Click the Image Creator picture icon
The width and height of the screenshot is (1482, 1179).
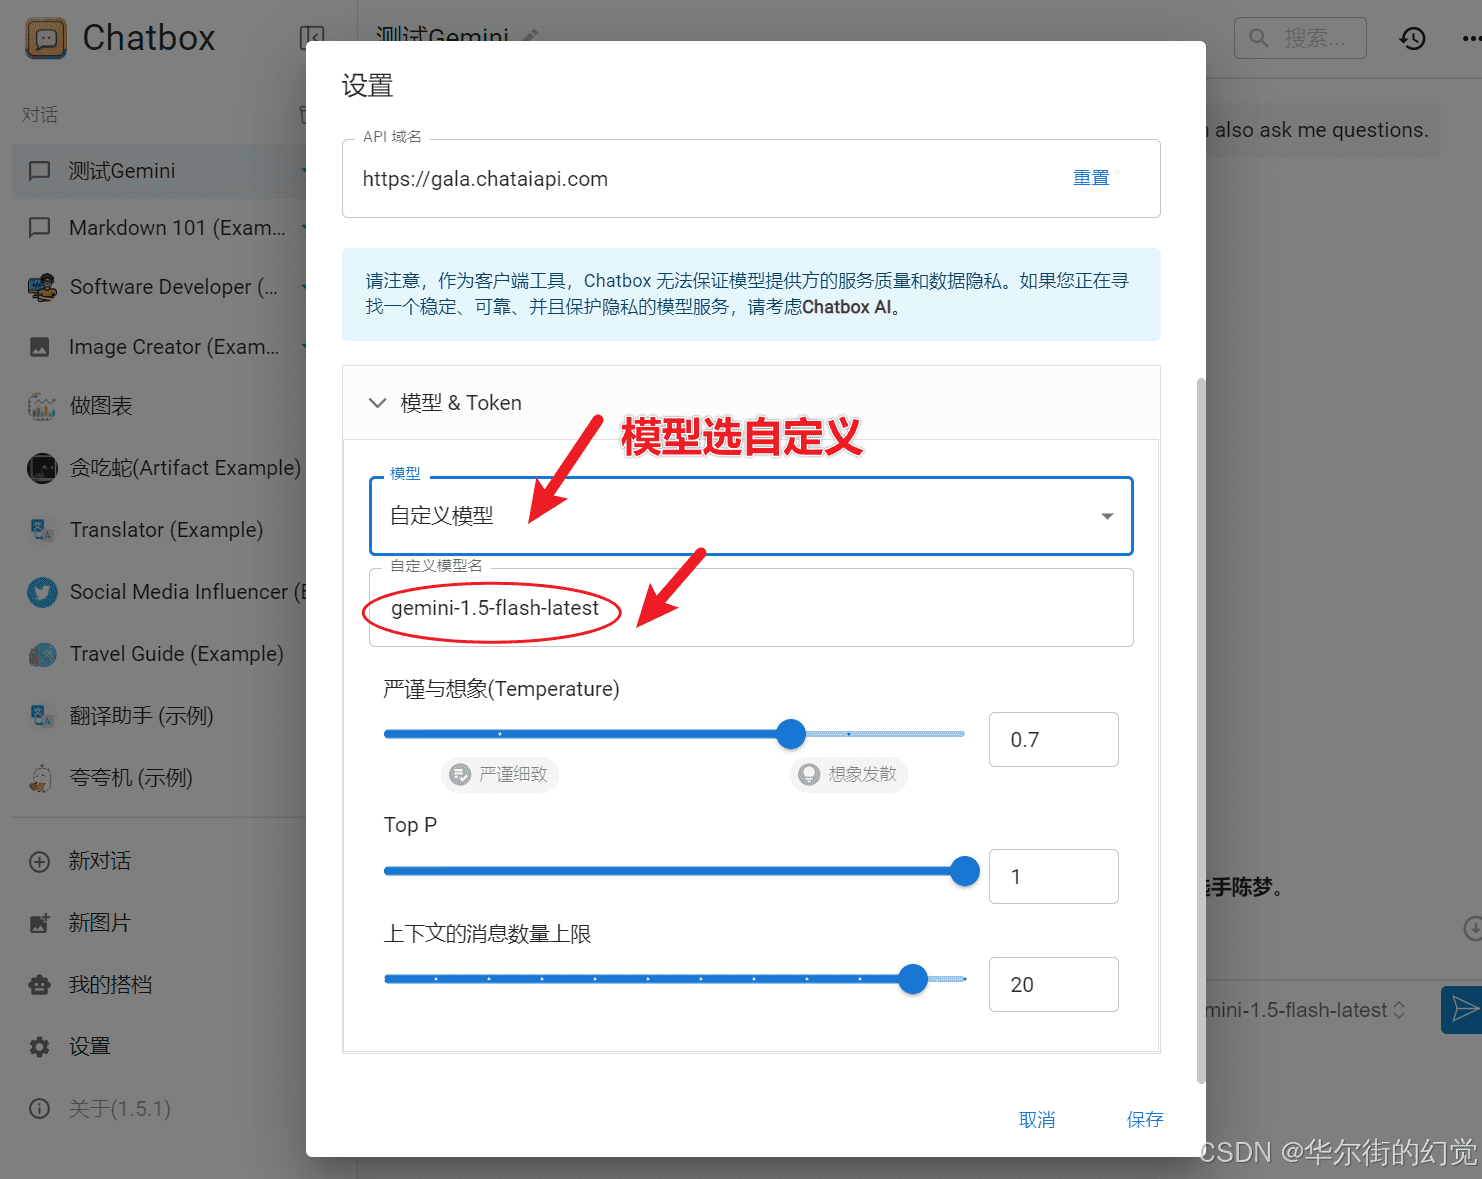pyautogui.click(x=40, y=347)
